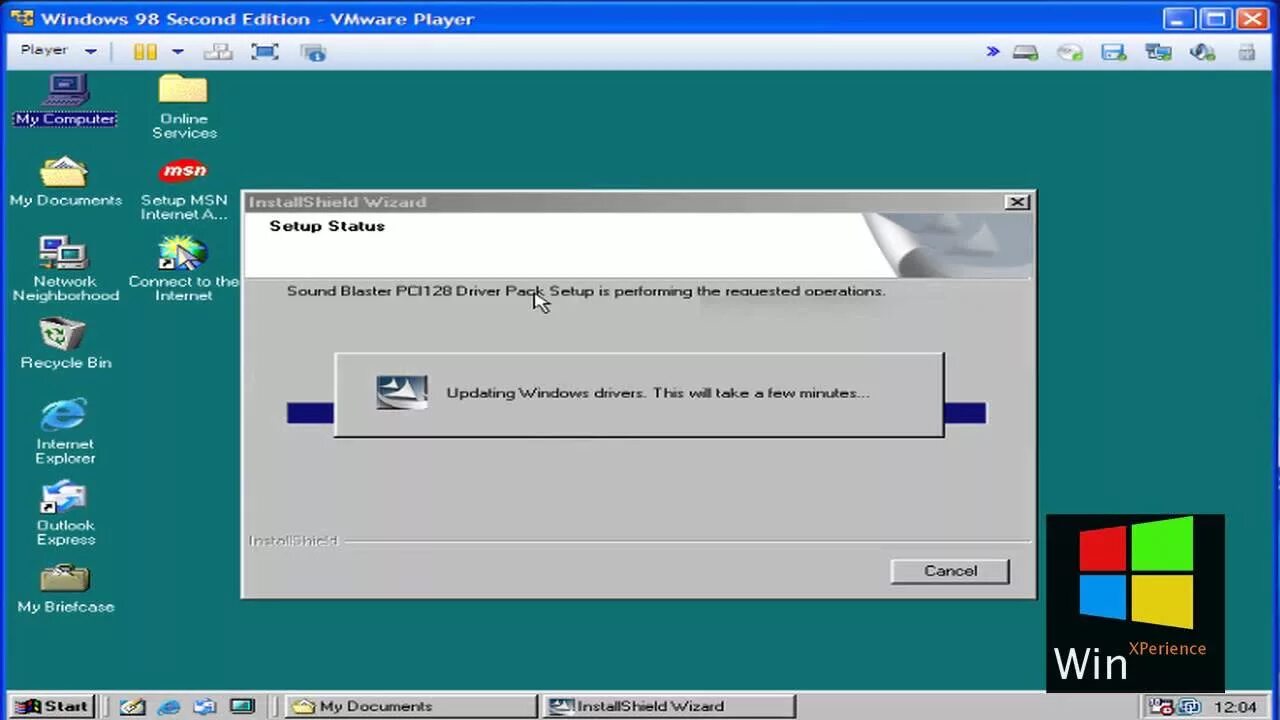Click Send Ctrl+Alt+Del toolbar icon
Image resolution: width=1280 pixels, height=720 pixels.
217,51
